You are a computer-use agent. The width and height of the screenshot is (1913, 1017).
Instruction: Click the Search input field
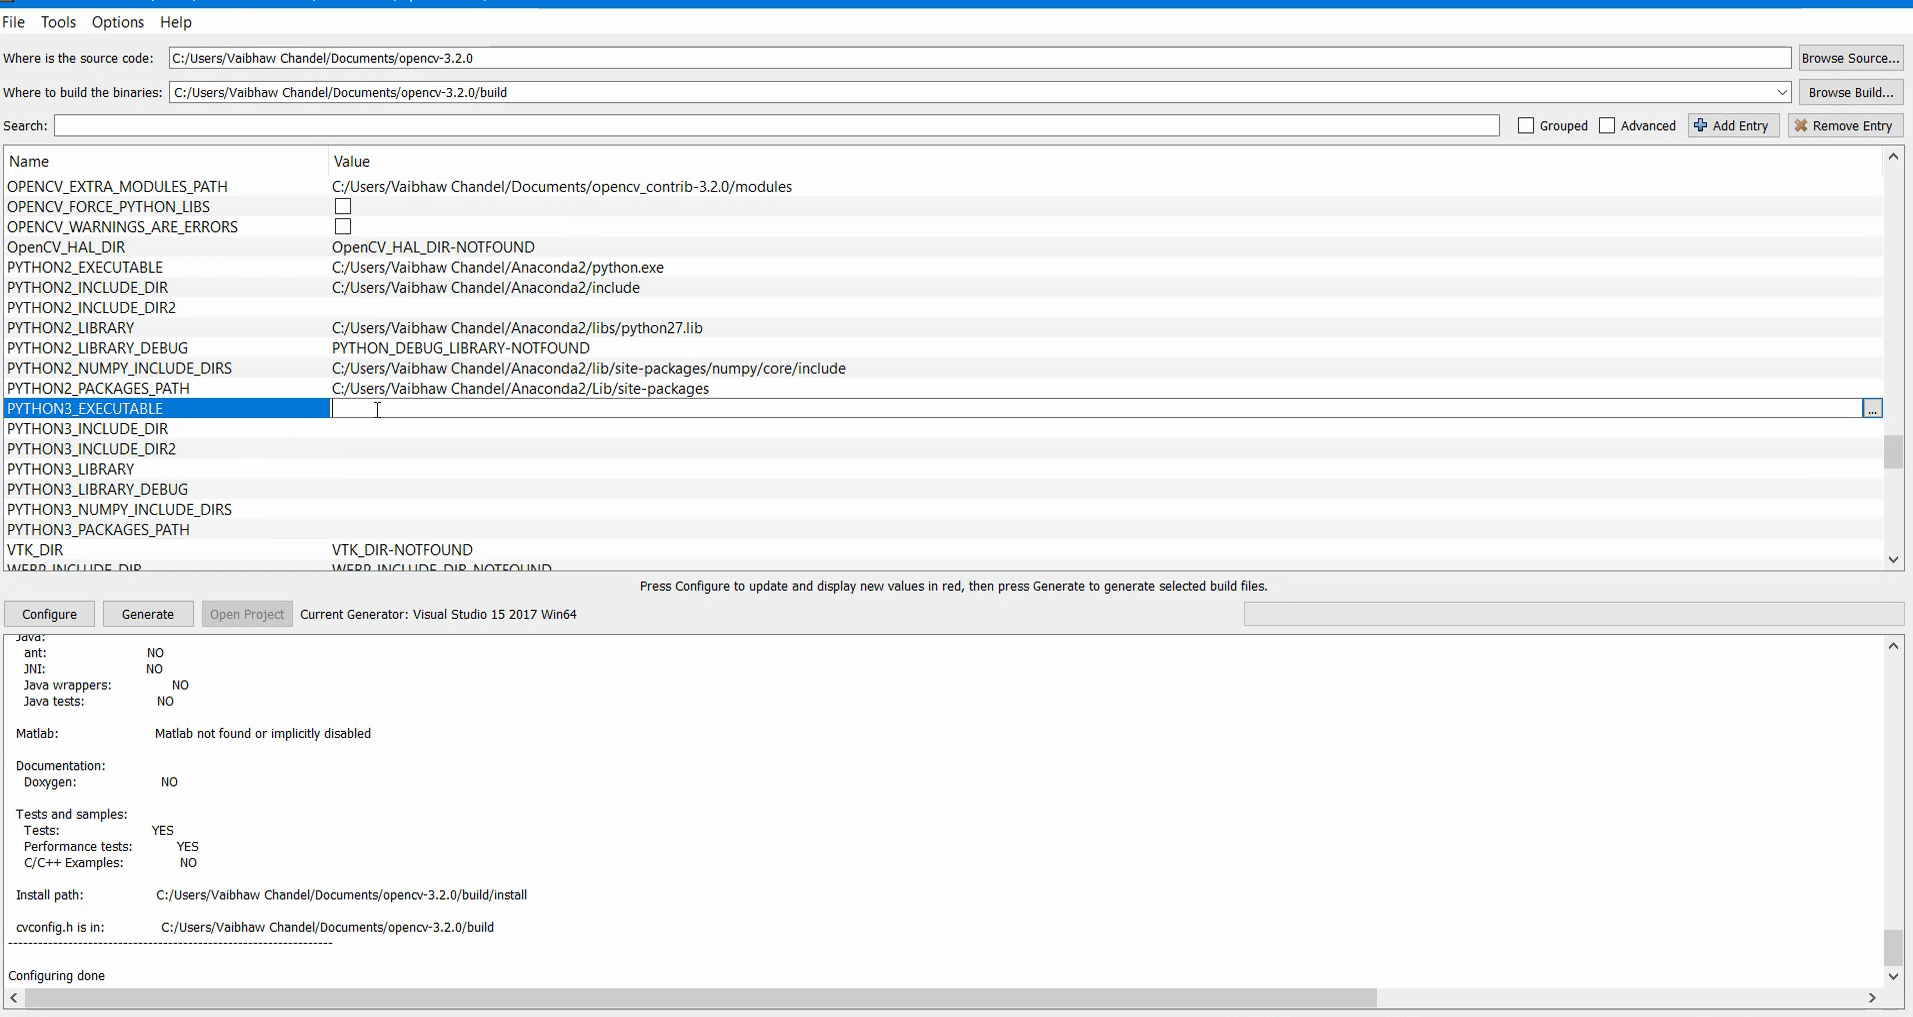777,125
